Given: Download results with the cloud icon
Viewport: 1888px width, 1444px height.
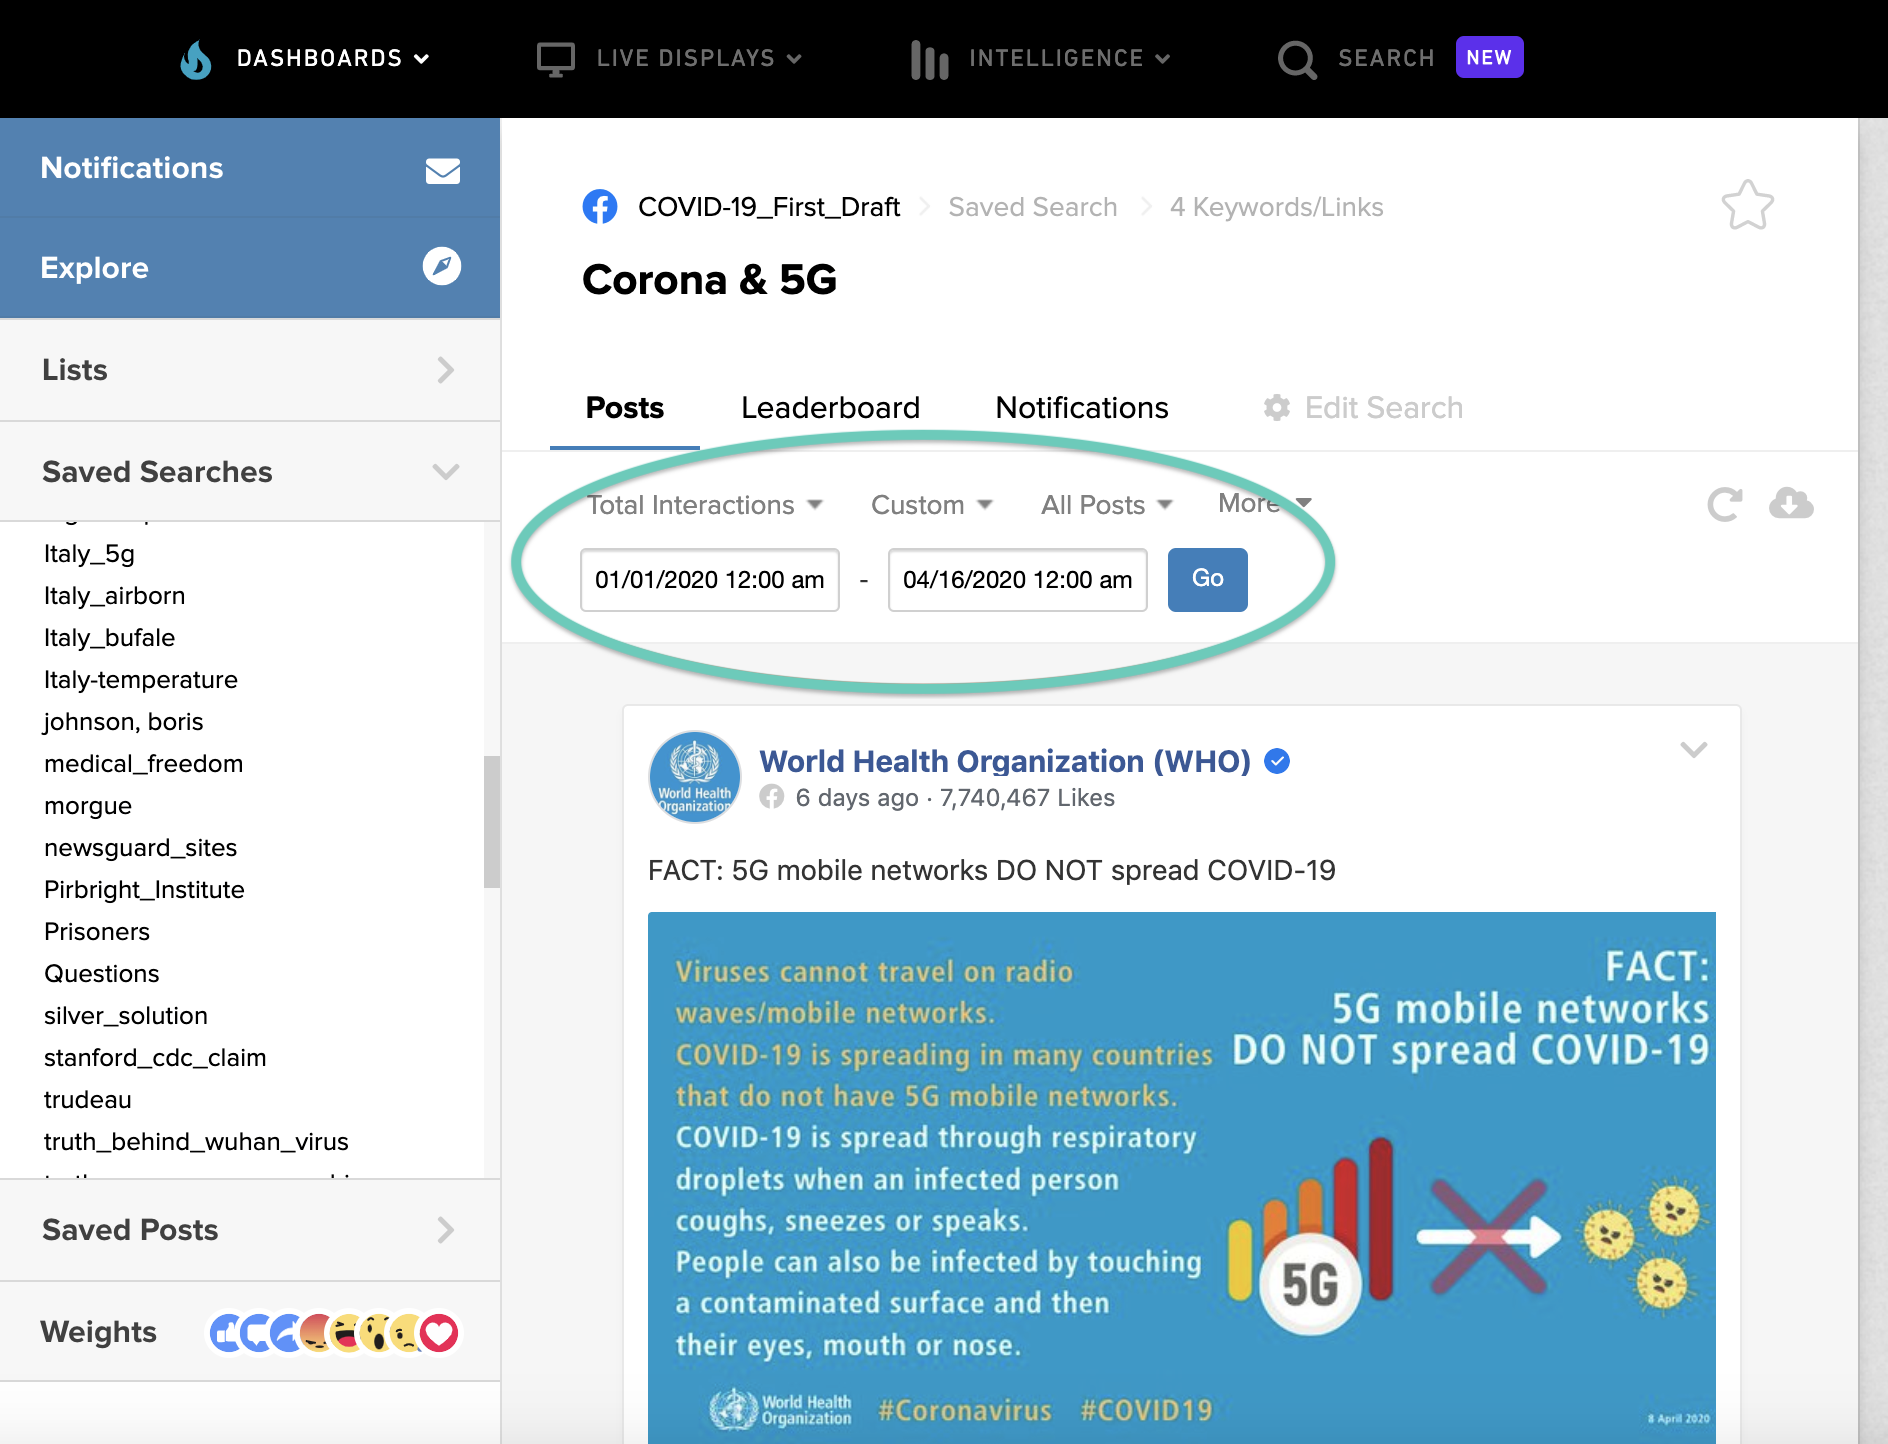Looking at the screenshot, I should pos(1791,503).
